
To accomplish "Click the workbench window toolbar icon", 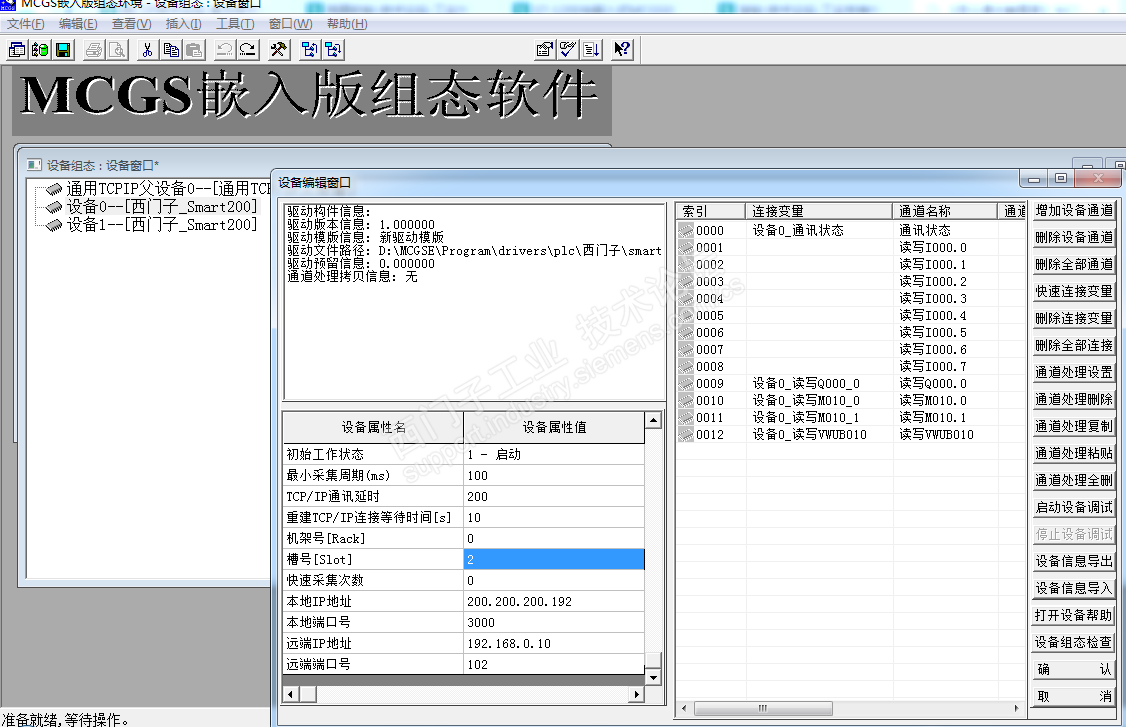I will point(17,50).
